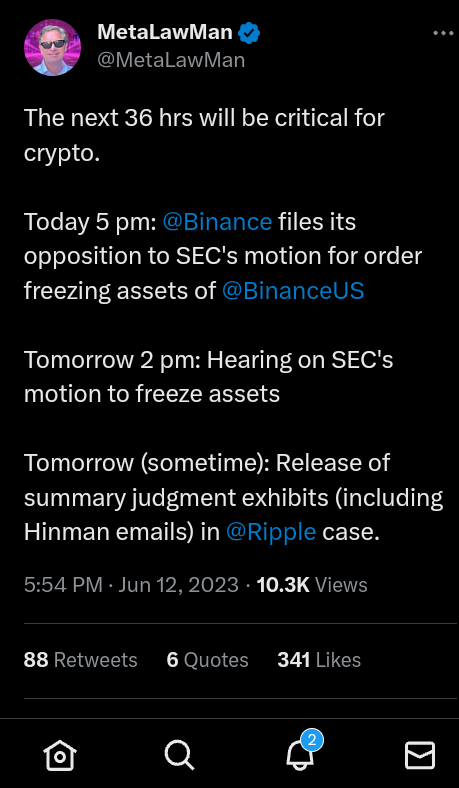The height and width of the screenshot is (788, 459).
Task: Follow the @Binance mention link
Action: pos(217,222)
